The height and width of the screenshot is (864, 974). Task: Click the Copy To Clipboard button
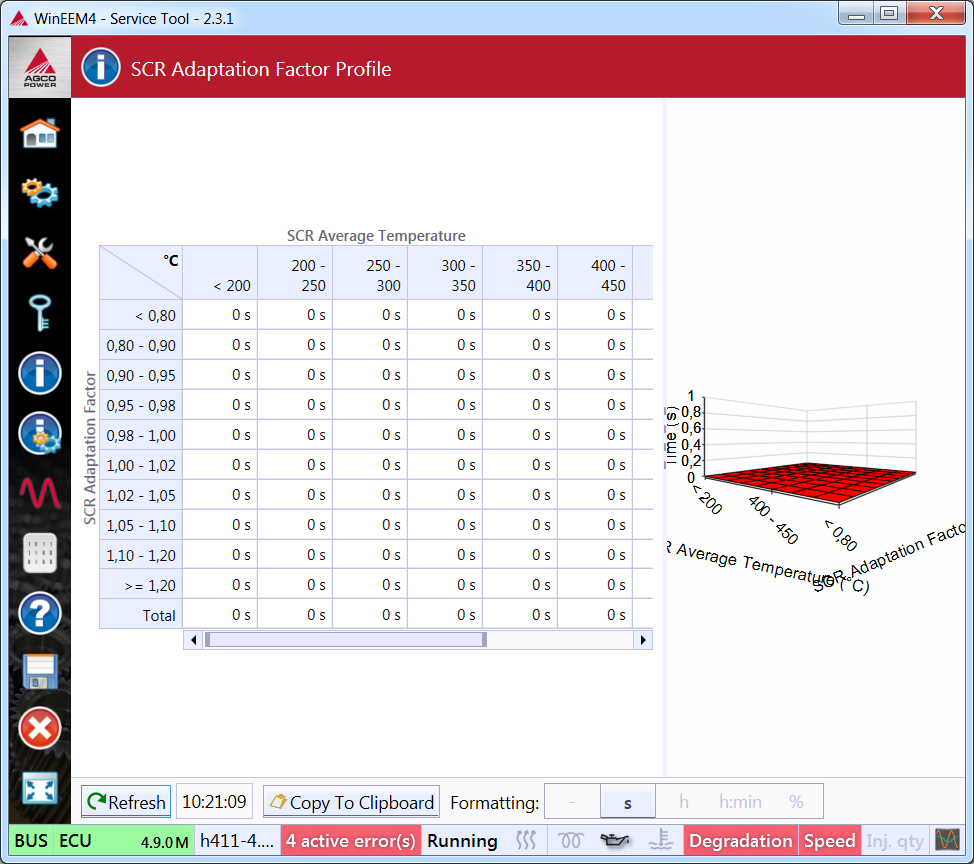pos(351,802)
